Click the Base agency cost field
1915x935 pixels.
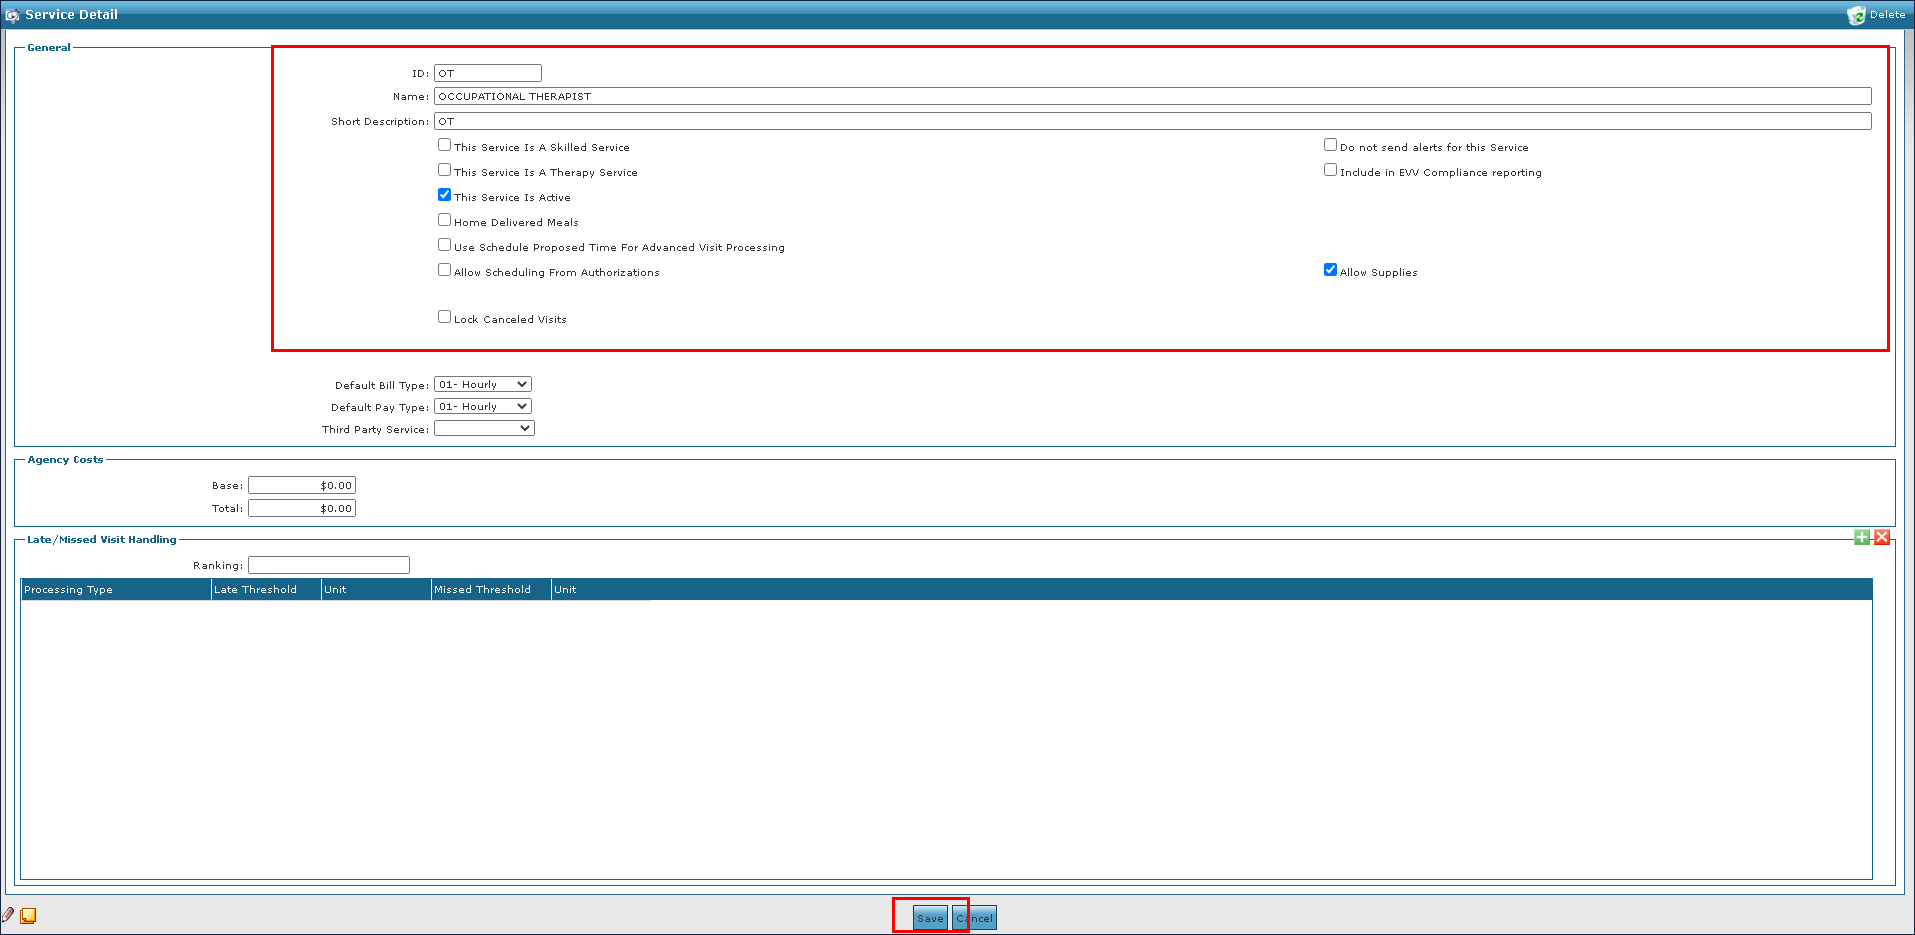pos(302,486)
